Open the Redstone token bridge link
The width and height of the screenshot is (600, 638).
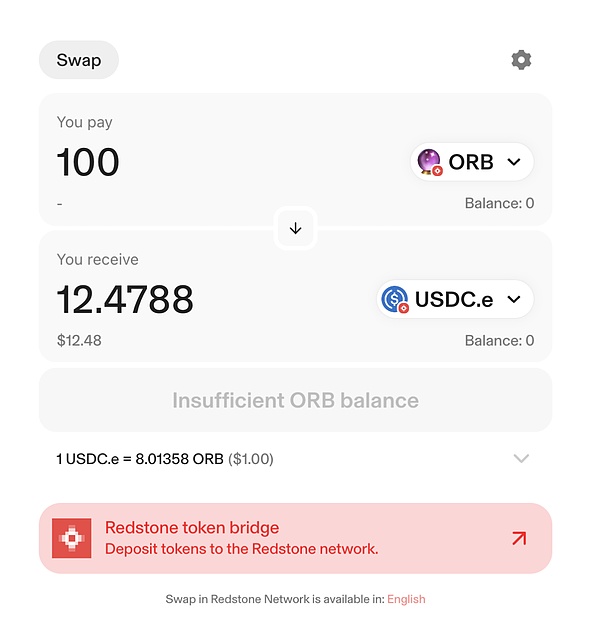click(192, 528)
